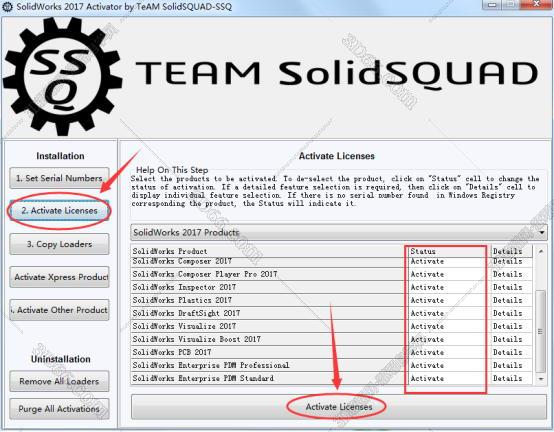The height and width of the screenshot is (432, 554).
Task: Click the gear icon in the title bar
Action: (x=7, y=6)
